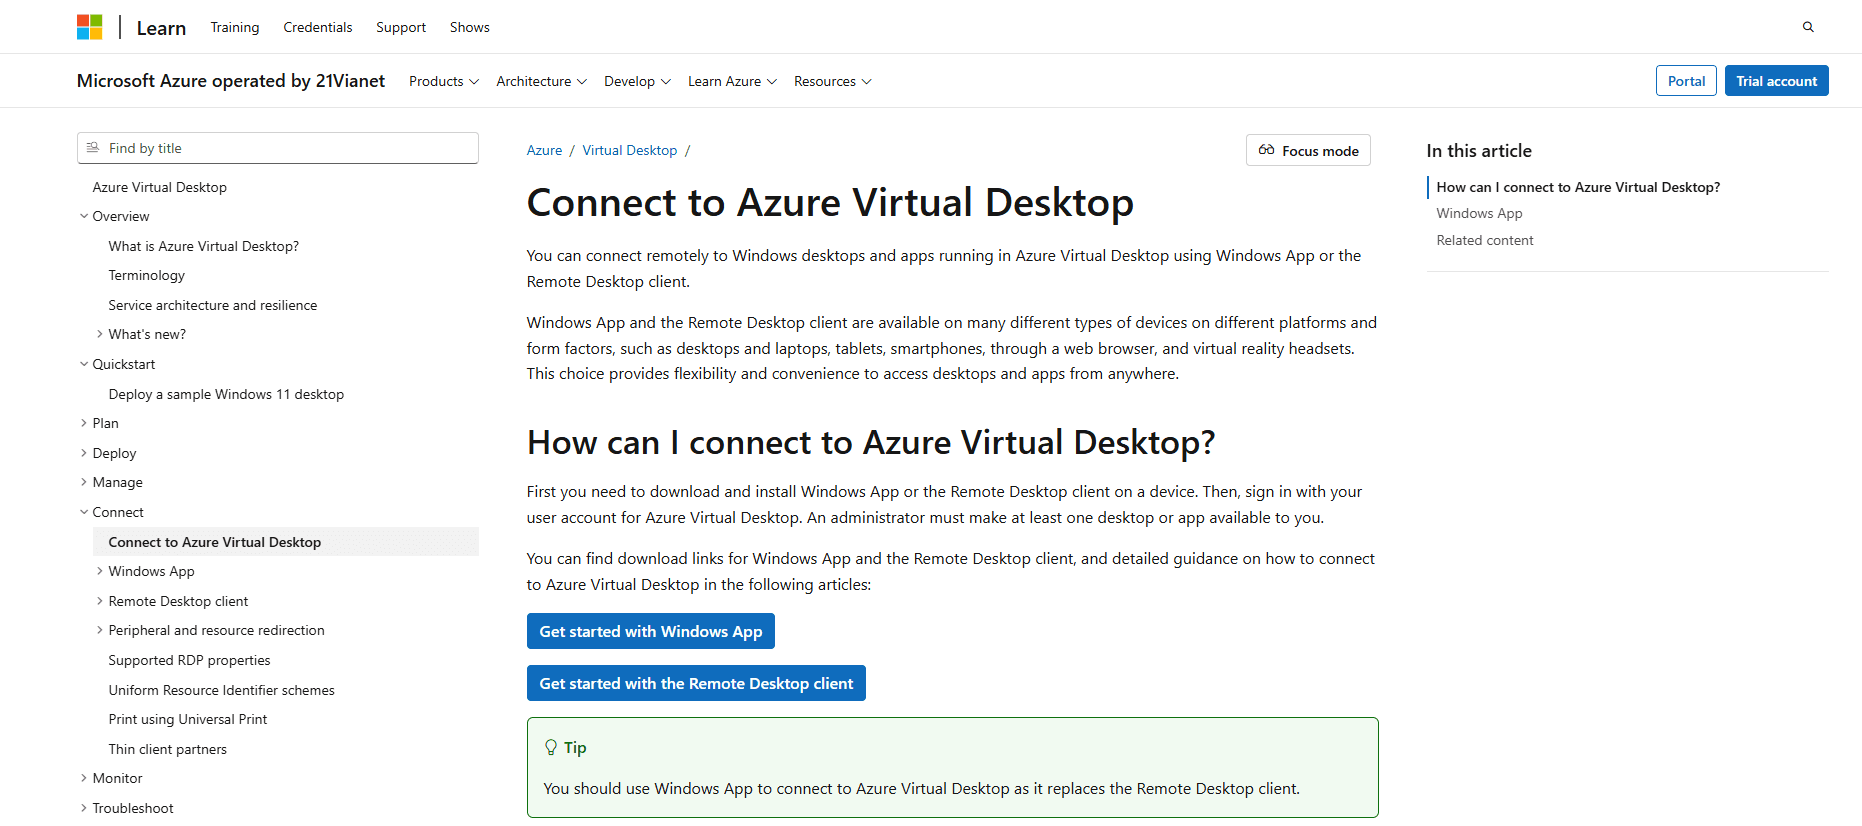Image resolution: width=1862 pixels, height=826 pixels.
Task: Click the filter icon in Find by title
Action: click(x=93, y=148)
